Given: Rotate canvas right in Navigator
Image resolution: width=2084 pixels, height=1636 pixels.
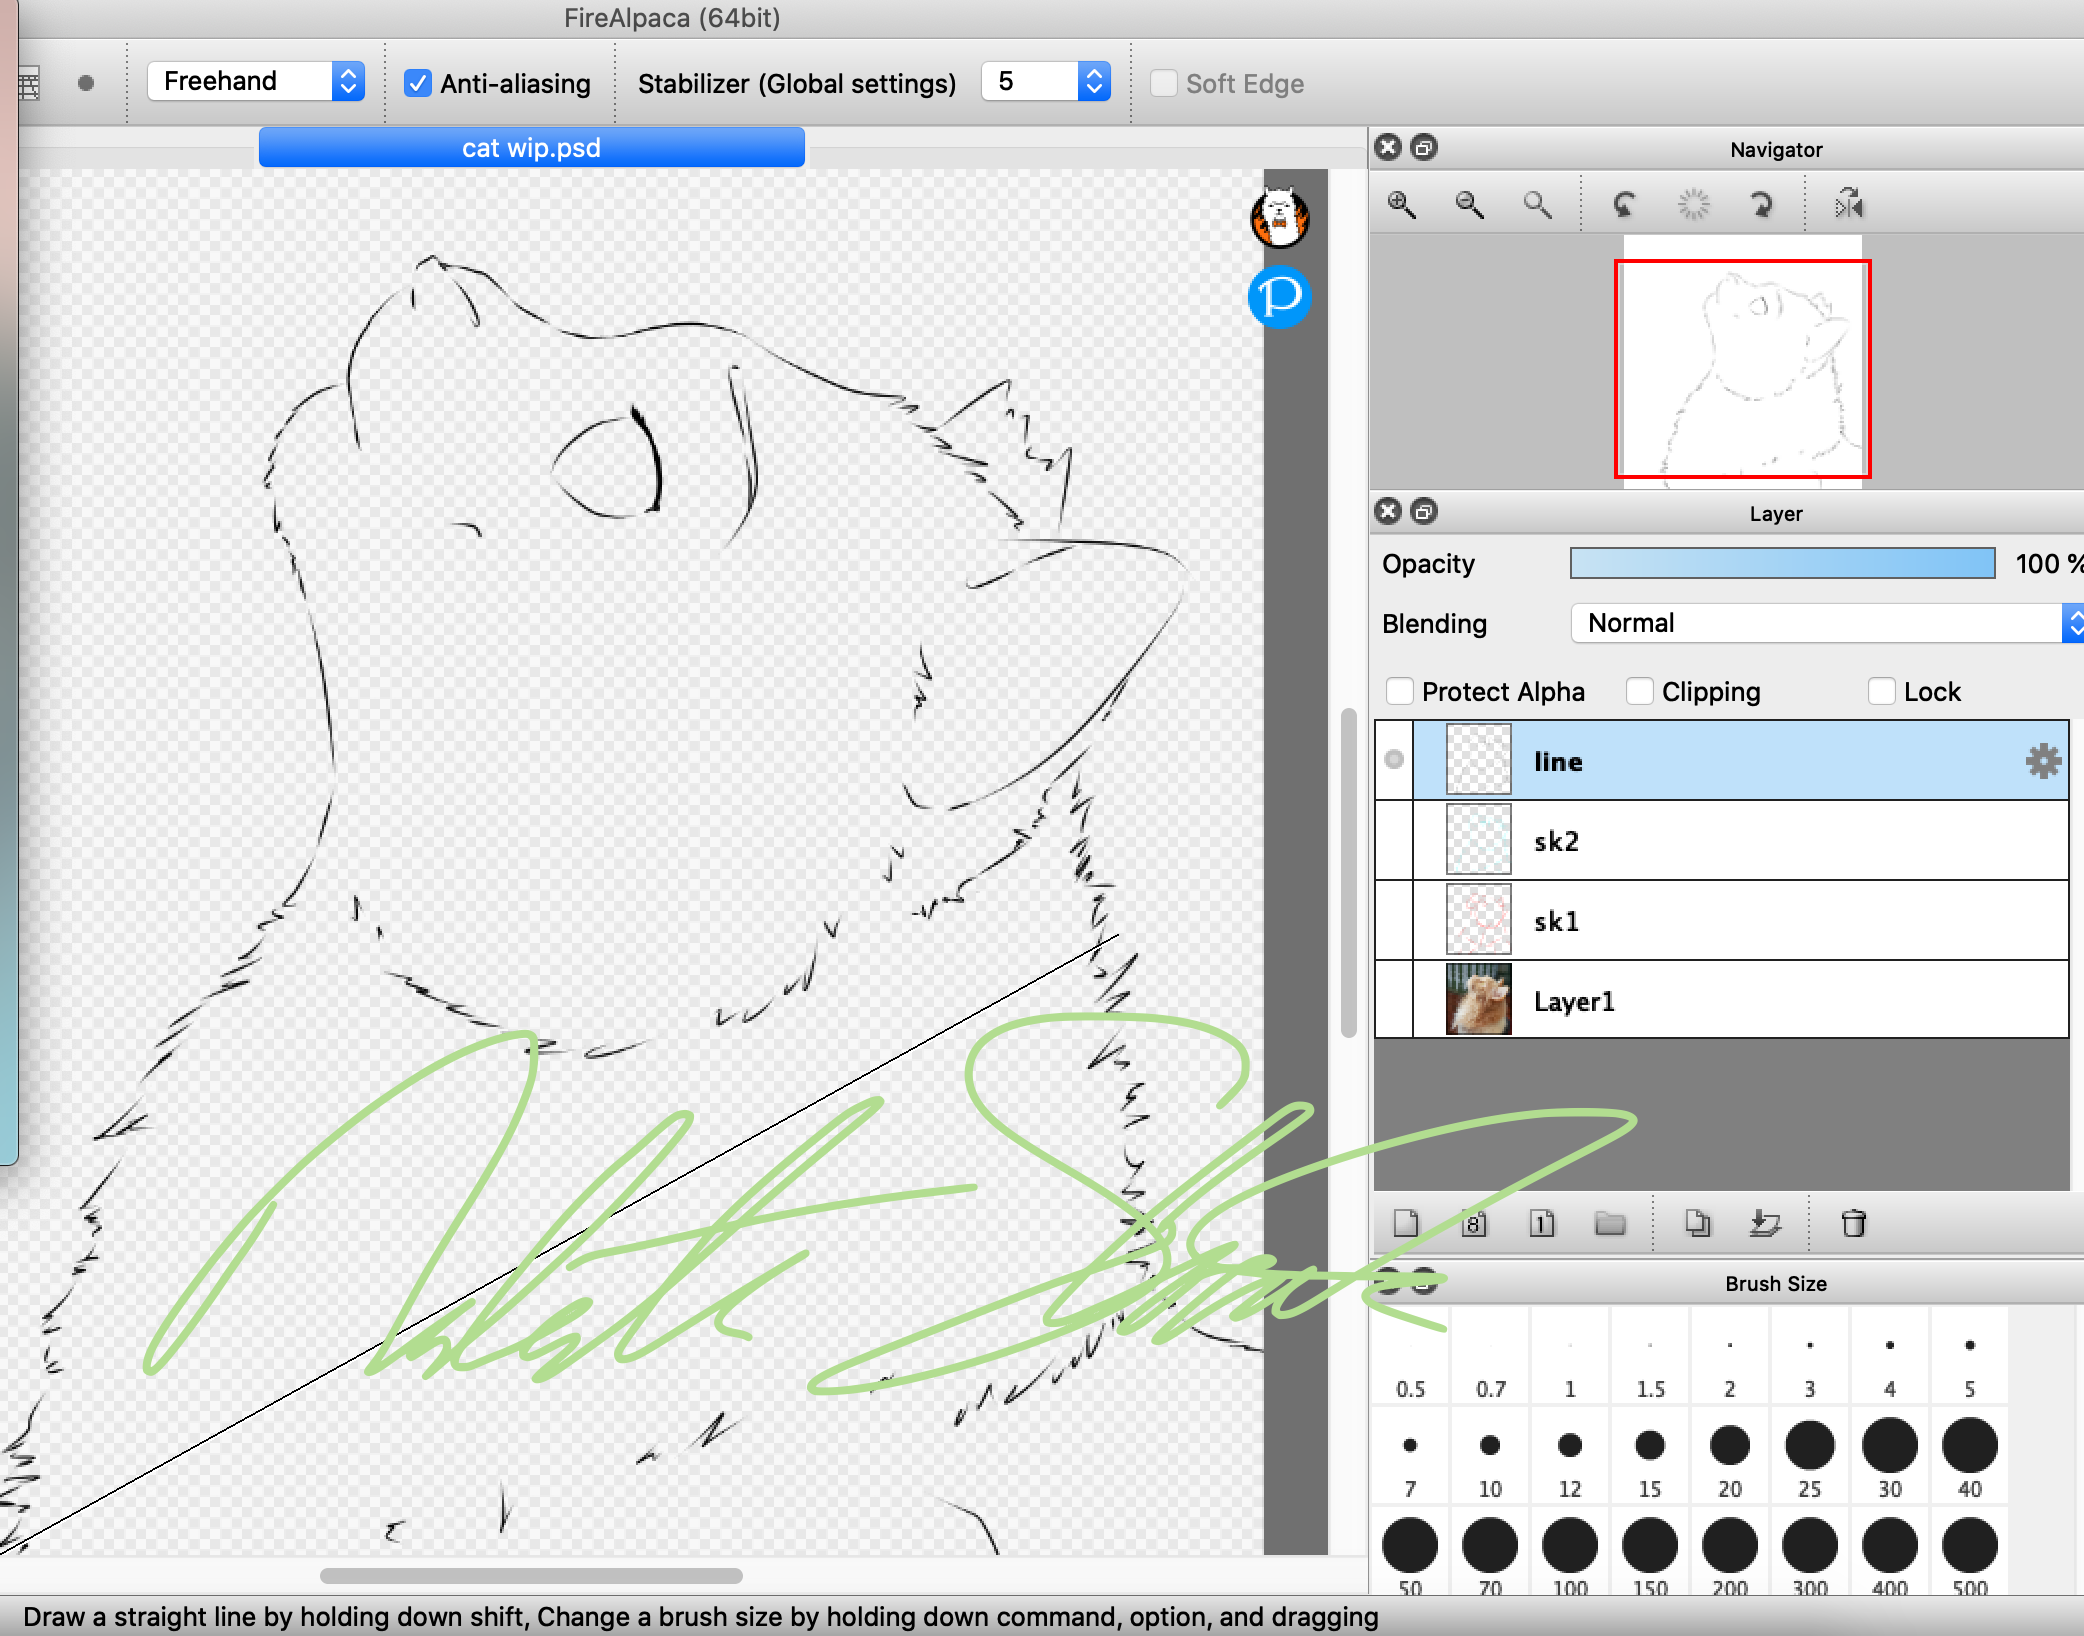Looking at the screenshot, I should [x=1761, y=205].
